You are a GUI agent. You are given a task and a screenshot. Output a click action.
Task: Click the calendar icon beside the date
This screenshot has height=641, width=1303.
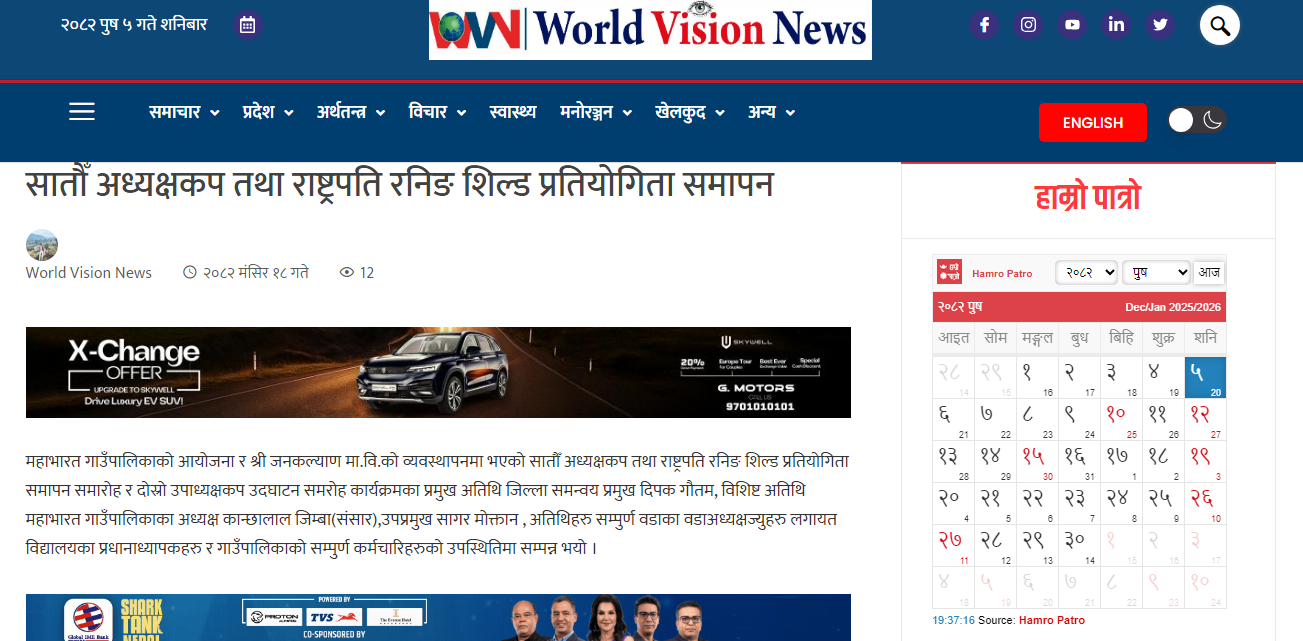coord(247,25)
